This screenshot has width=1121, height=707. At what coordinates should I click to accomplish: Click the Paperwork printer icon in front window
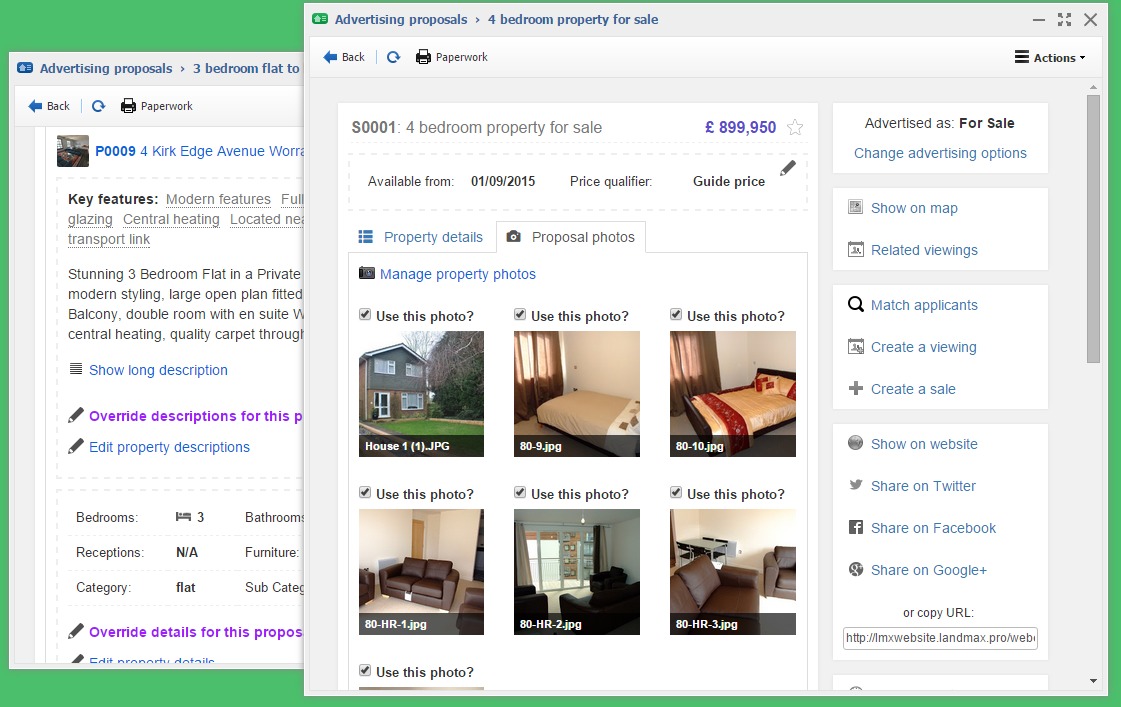pos(423,57)
